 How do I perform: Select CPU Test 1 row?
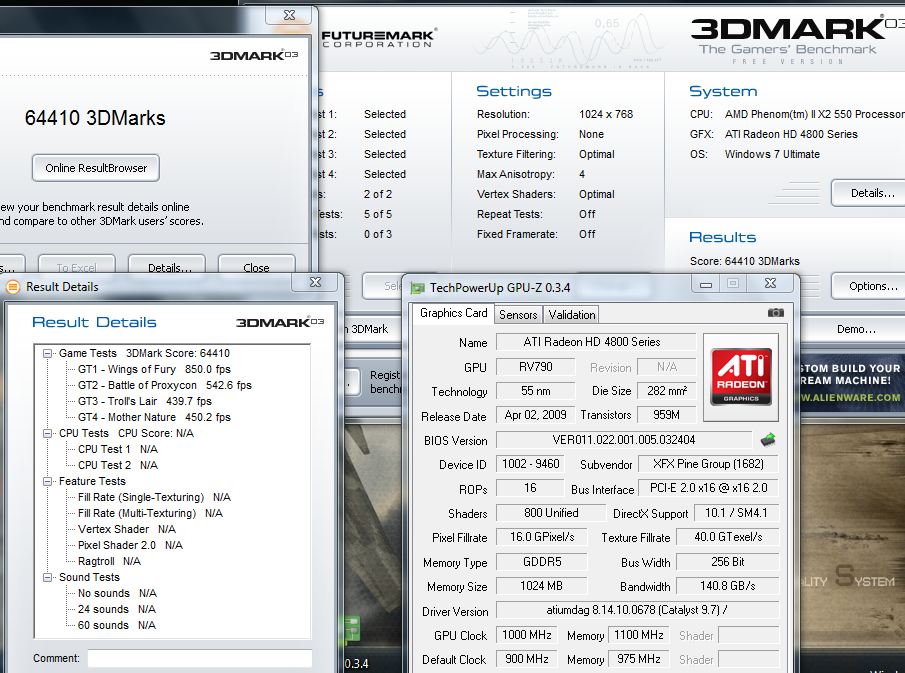(x=118, y=449)
